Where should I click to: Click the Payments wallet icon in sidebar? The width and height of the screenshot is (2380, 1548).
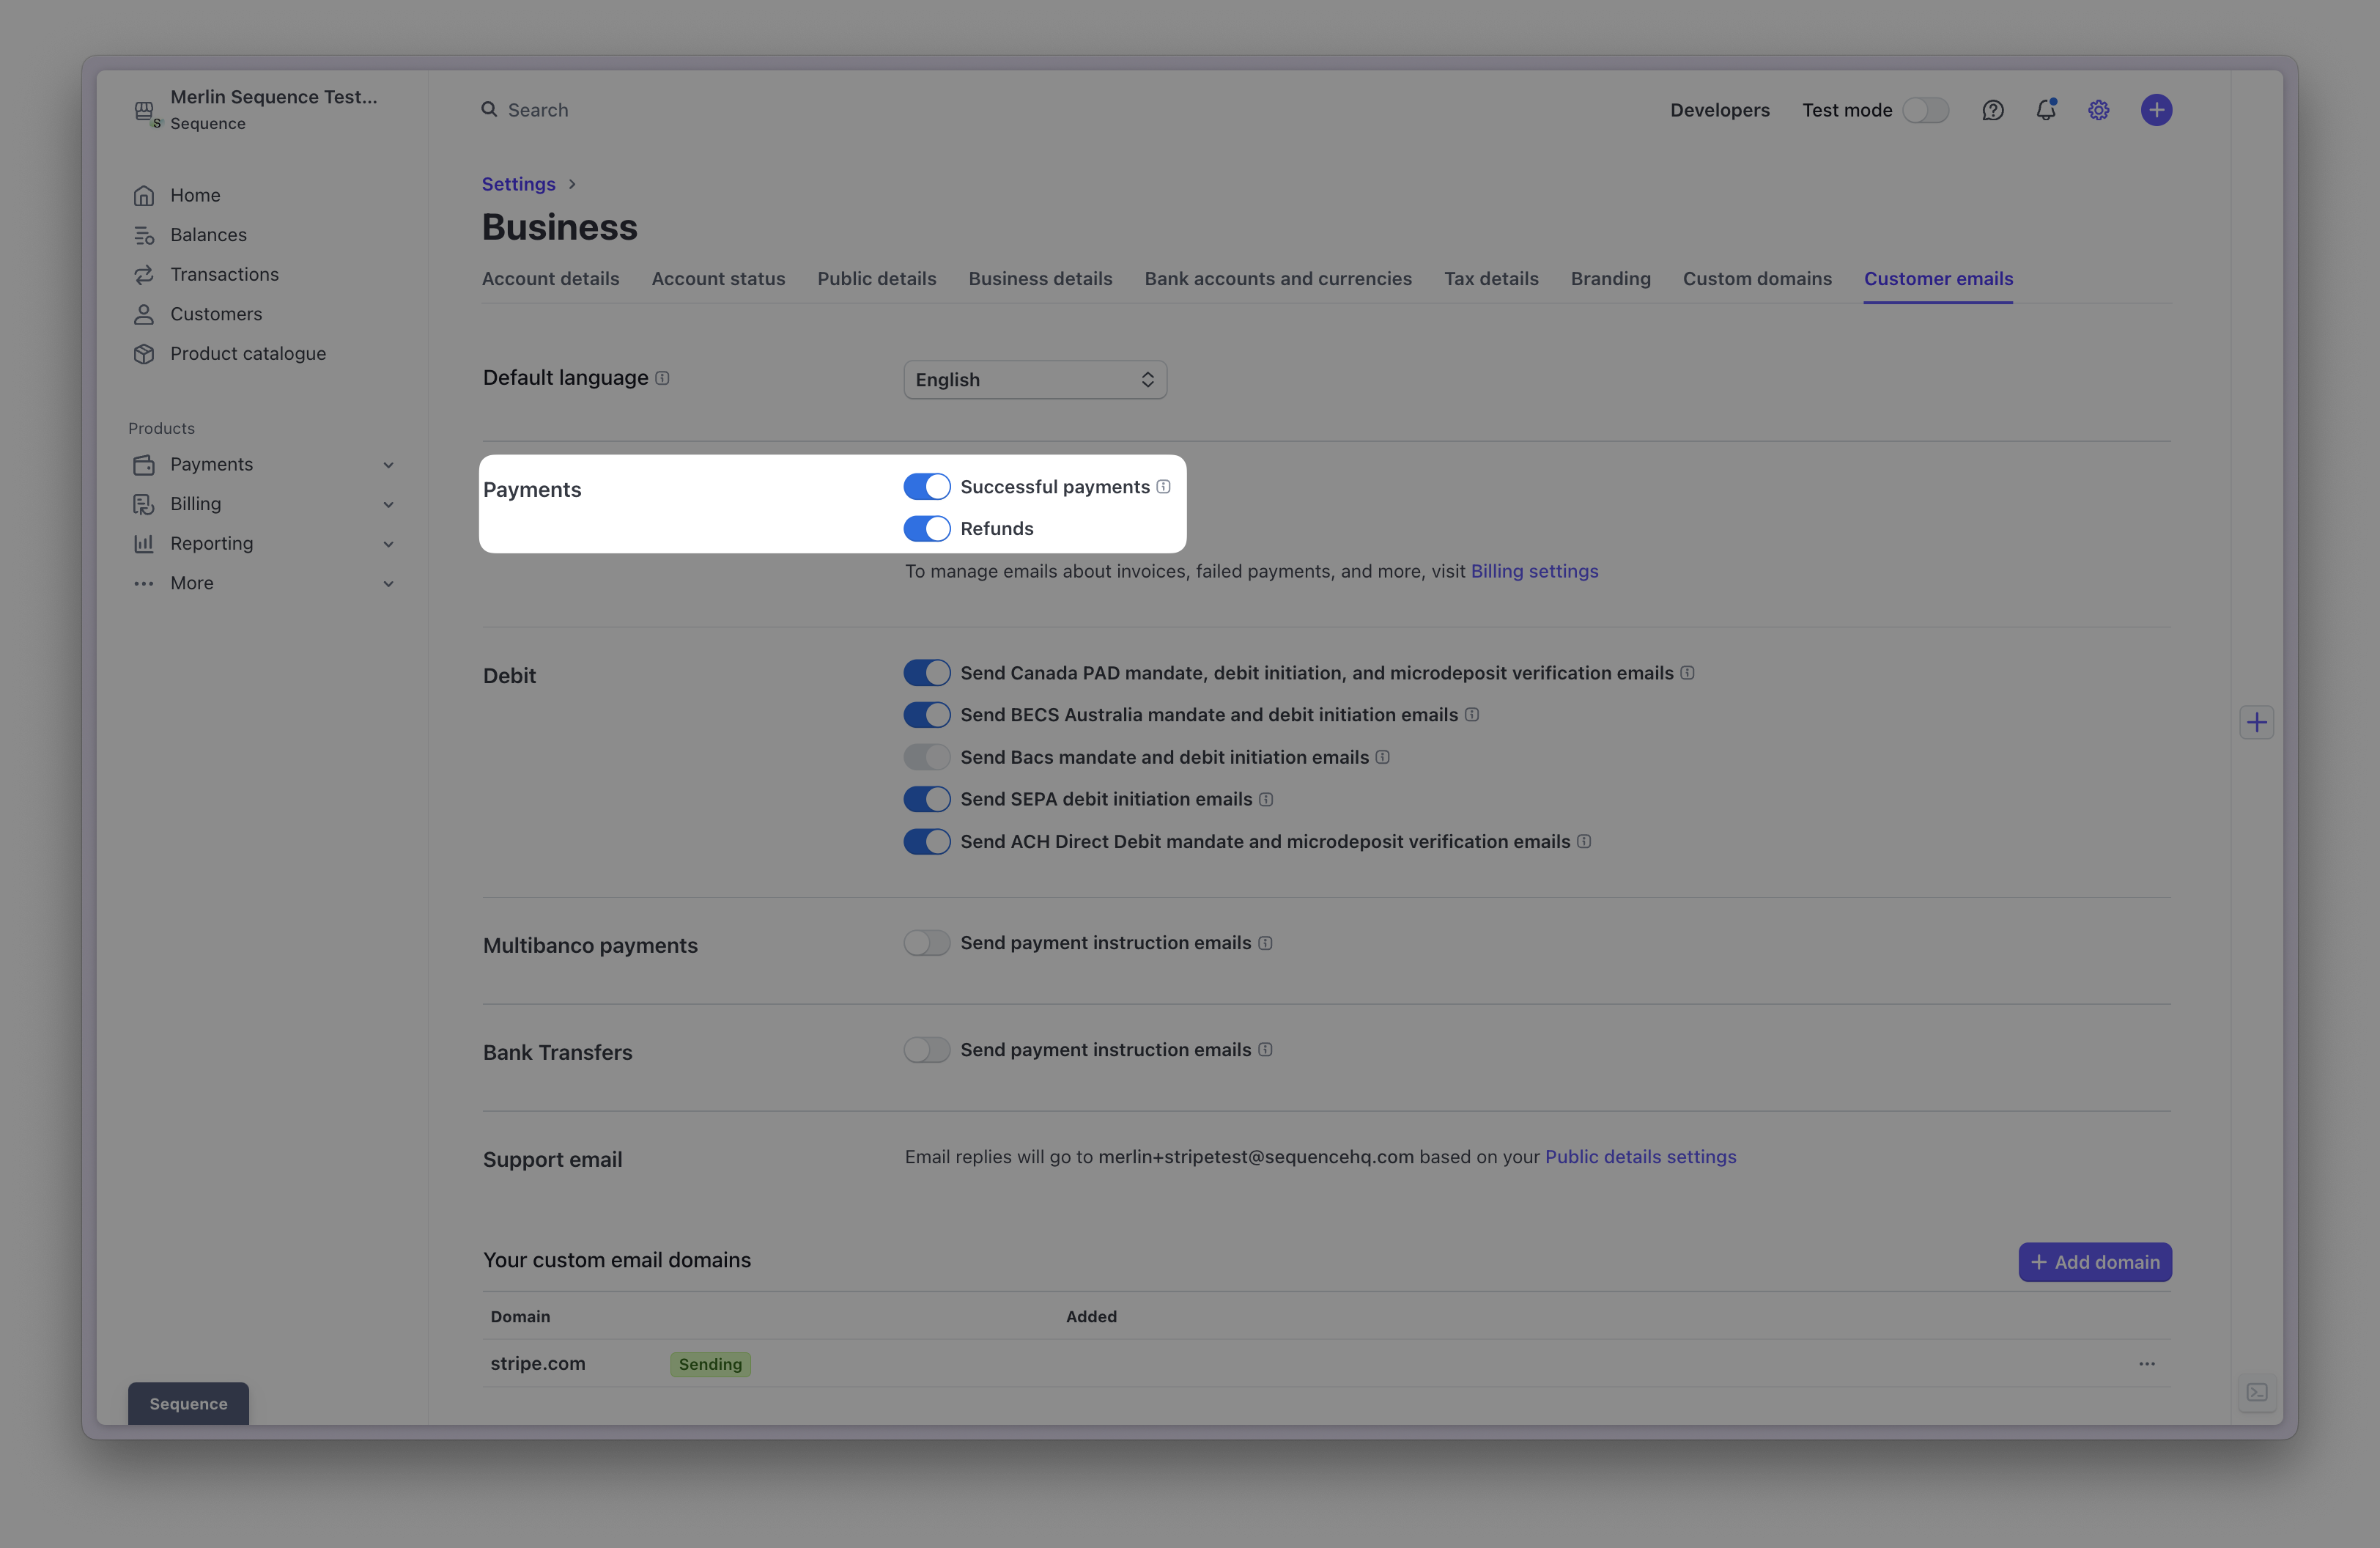pos(144,465)
